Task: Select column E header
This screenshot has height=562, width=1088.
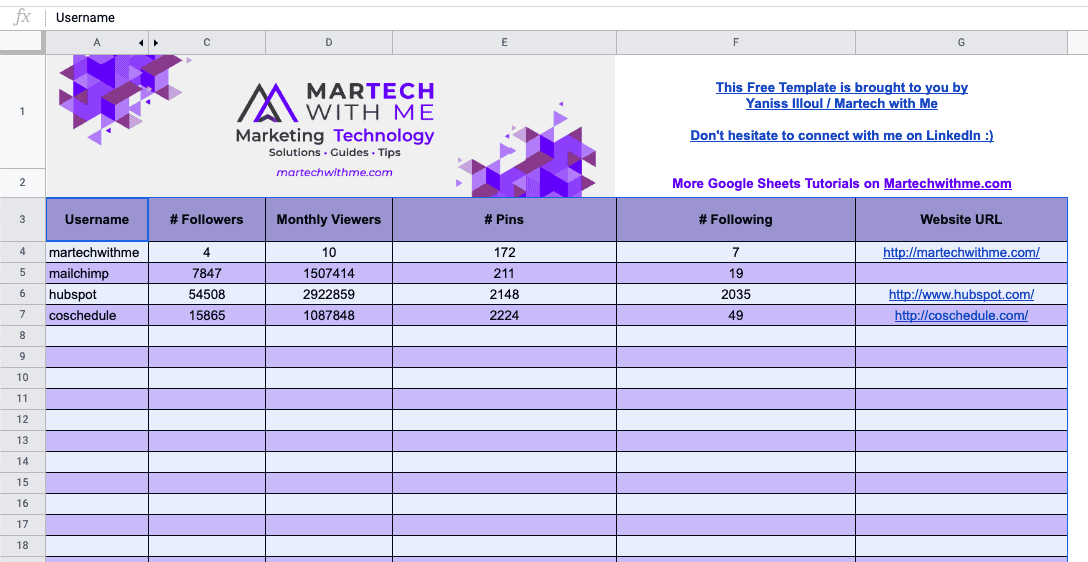Action: tap(504, 43)
